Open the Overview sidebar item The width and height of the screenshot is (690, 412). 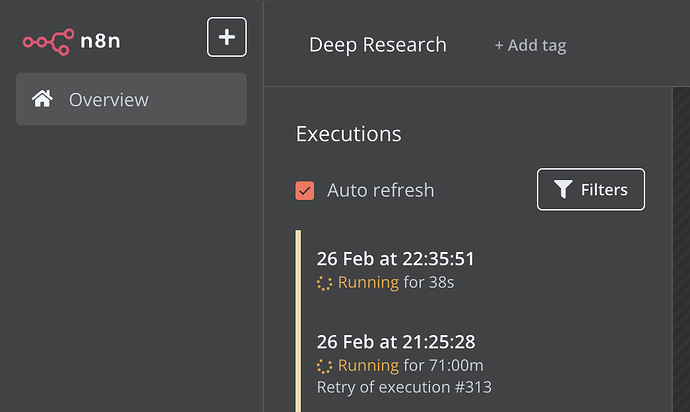131,99
